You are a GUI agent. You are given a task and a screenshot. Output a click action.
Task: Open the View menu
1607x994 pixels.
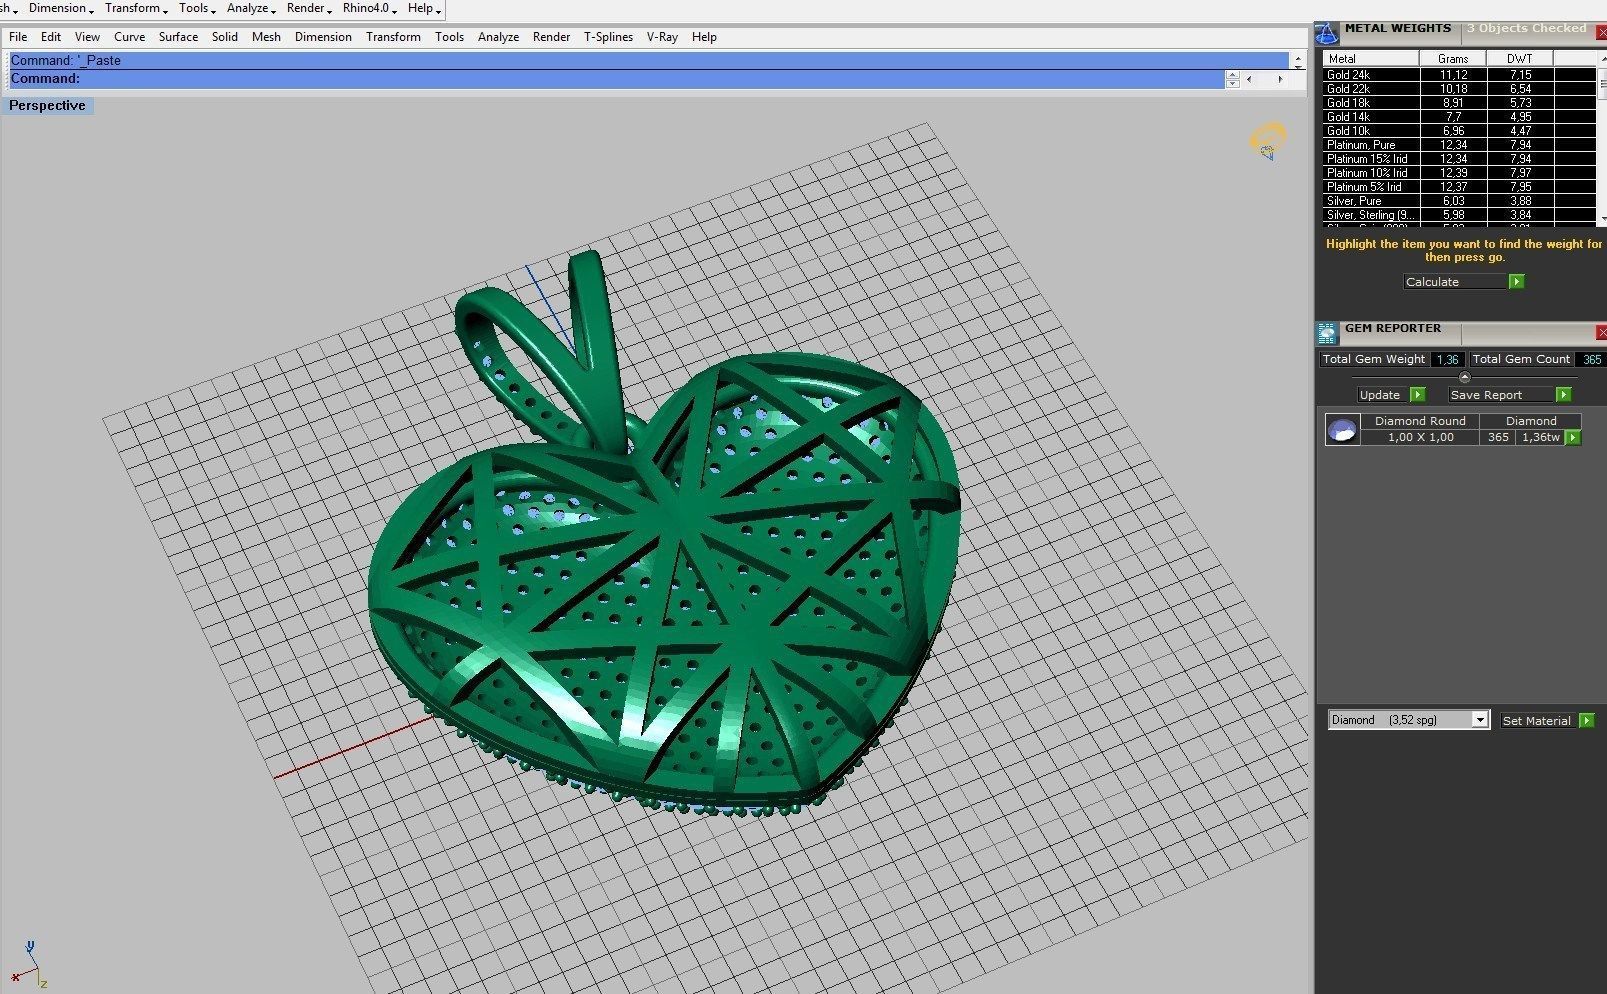pyautogui.click(x=87, y=37)
